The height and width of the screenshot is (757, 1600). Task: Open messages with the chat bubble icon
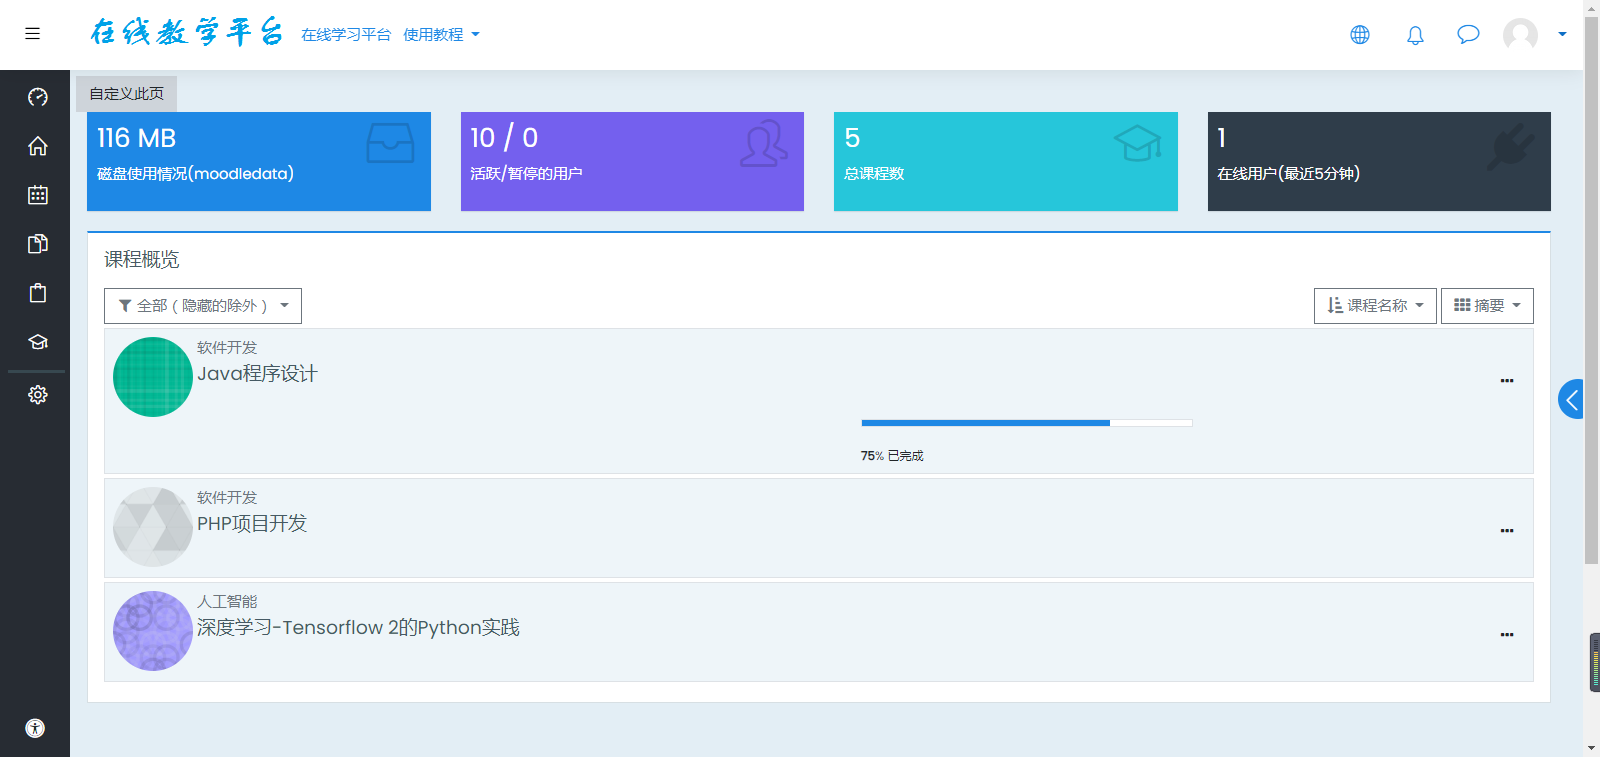[1468, 35]
